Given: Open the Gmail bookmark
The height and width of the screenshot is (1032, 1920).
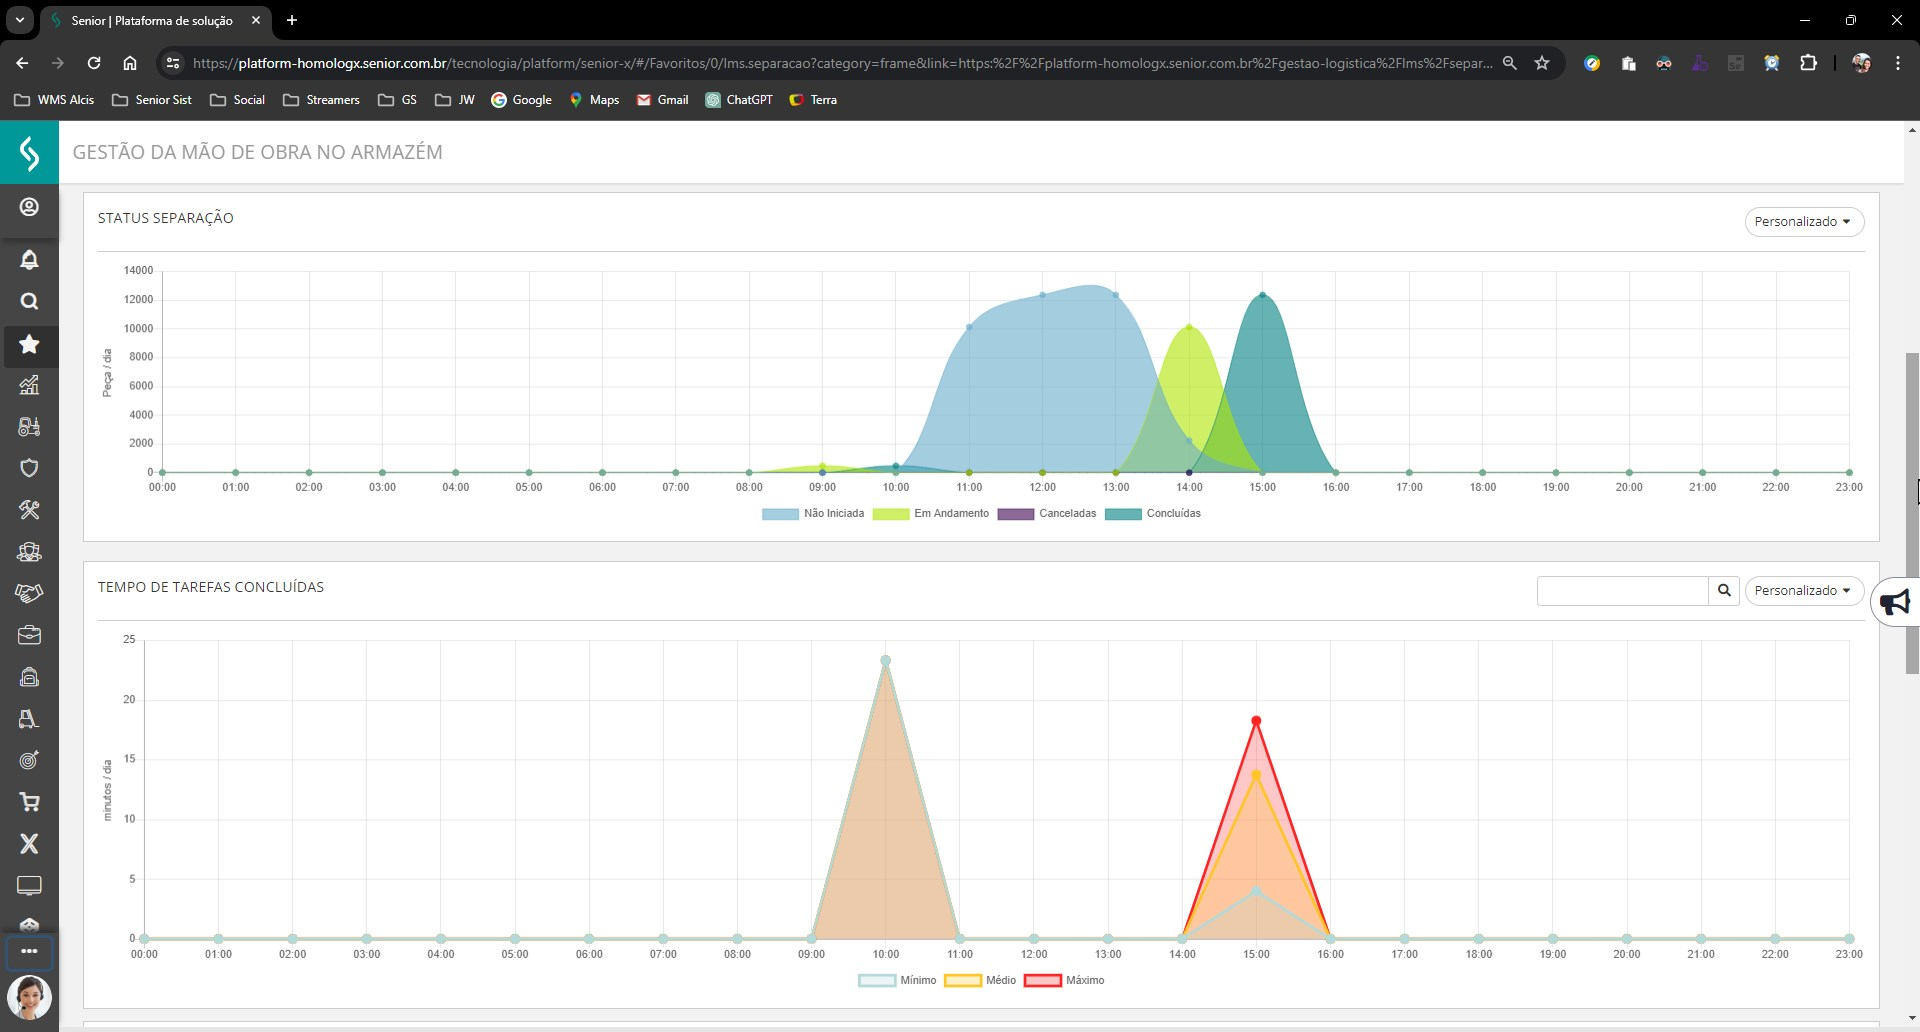Looking at the screenshot, I should 662,100.
